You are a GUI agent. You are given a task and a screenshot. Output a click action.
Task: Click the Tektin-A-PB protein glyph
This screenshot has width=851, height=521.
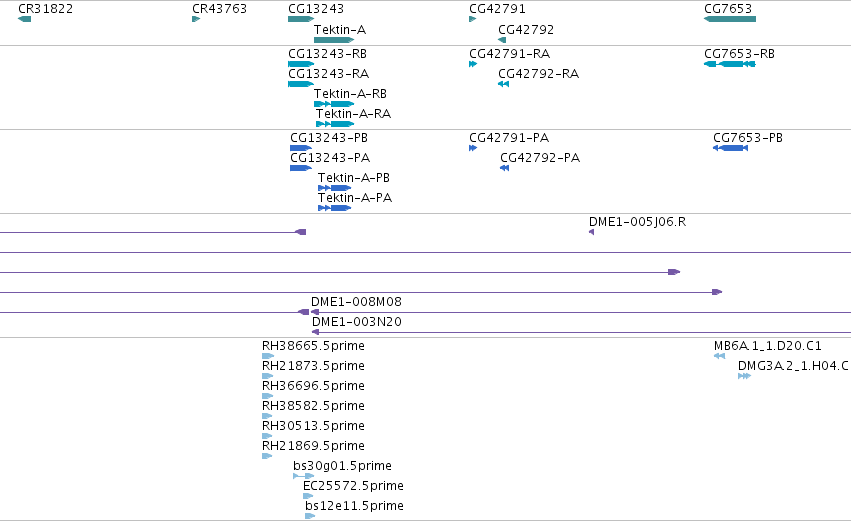(x=334, y=188)
